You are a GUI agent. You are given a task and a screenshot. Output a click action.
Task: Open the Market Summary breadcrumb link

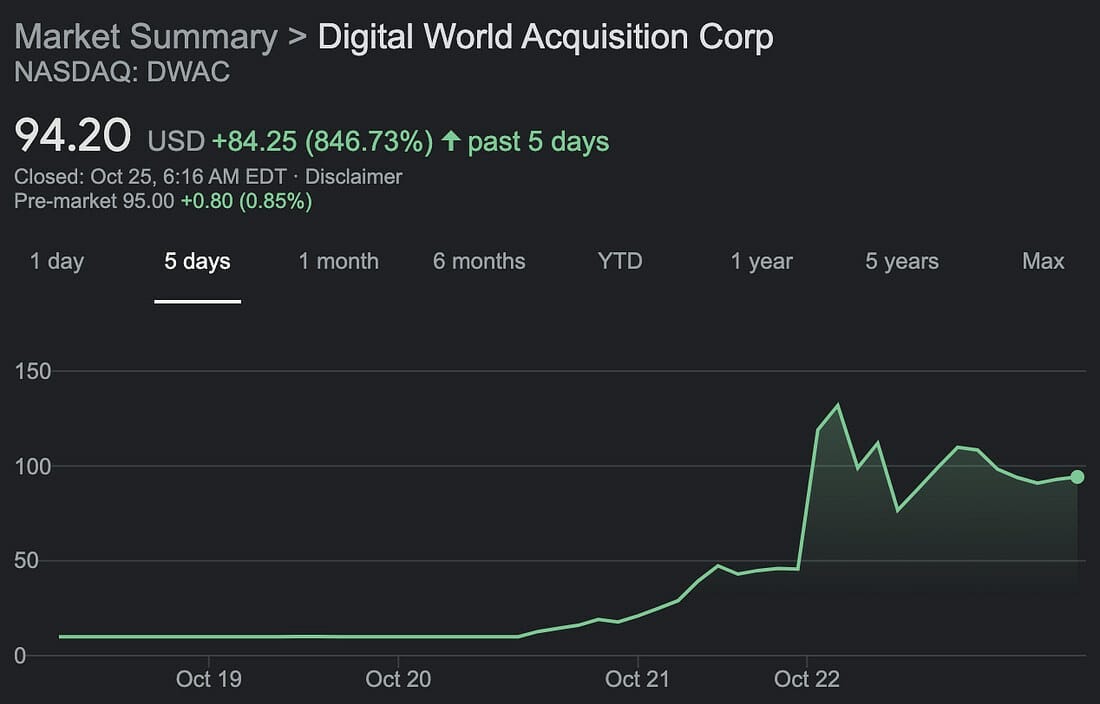pyautogui.click(x=146, y=36)
